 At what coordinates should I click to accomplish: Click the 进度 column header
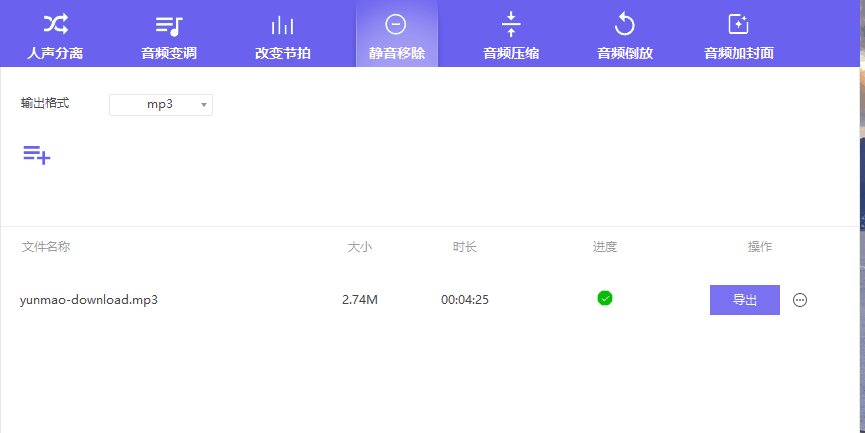click(x=605, y=247)
